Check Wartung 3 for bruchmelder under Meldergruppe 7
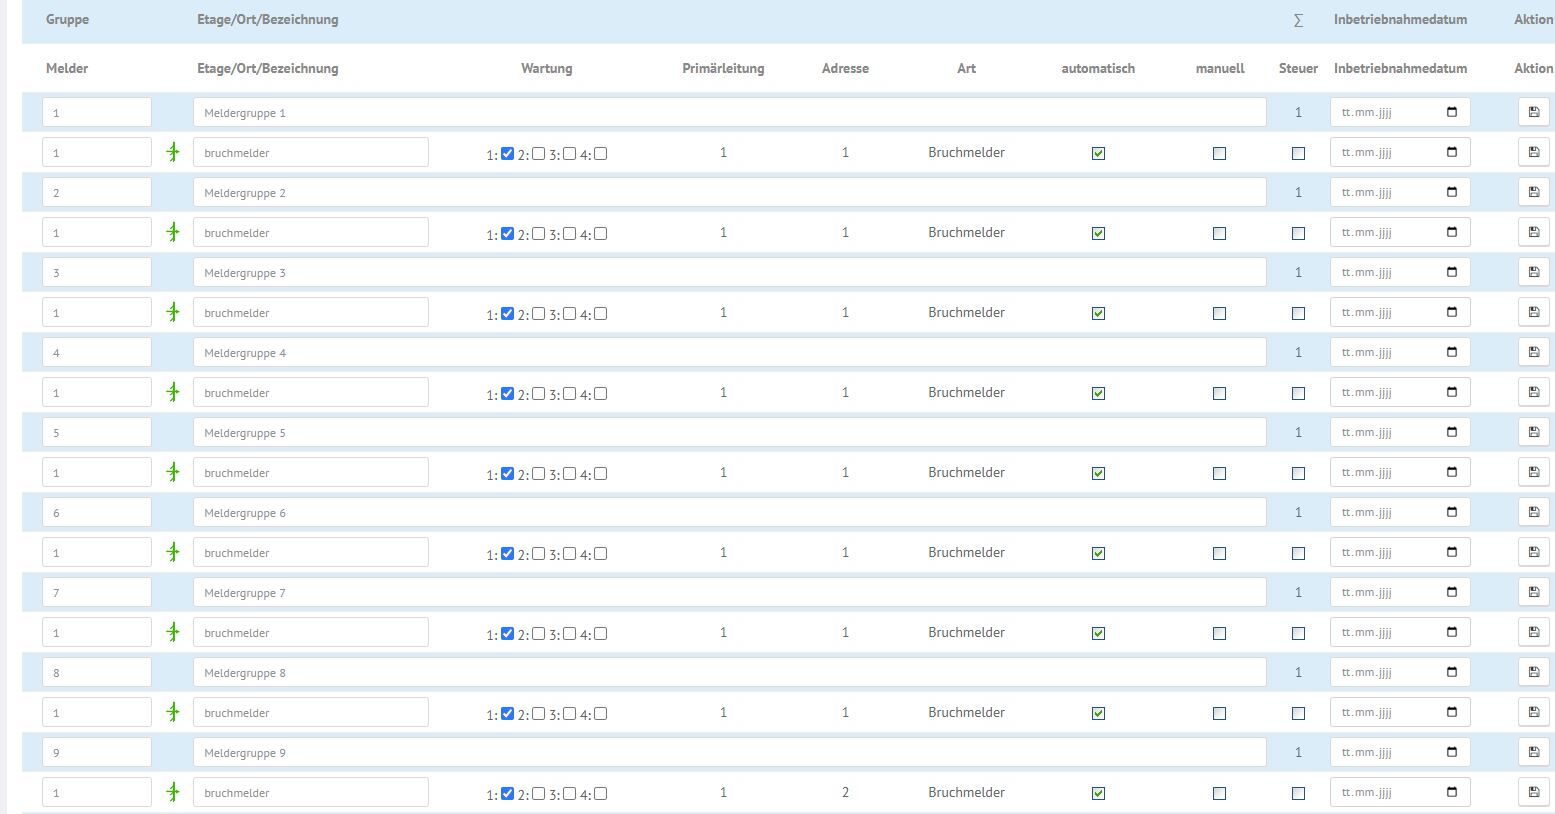Screen dimensions: 1555x814 569,634
